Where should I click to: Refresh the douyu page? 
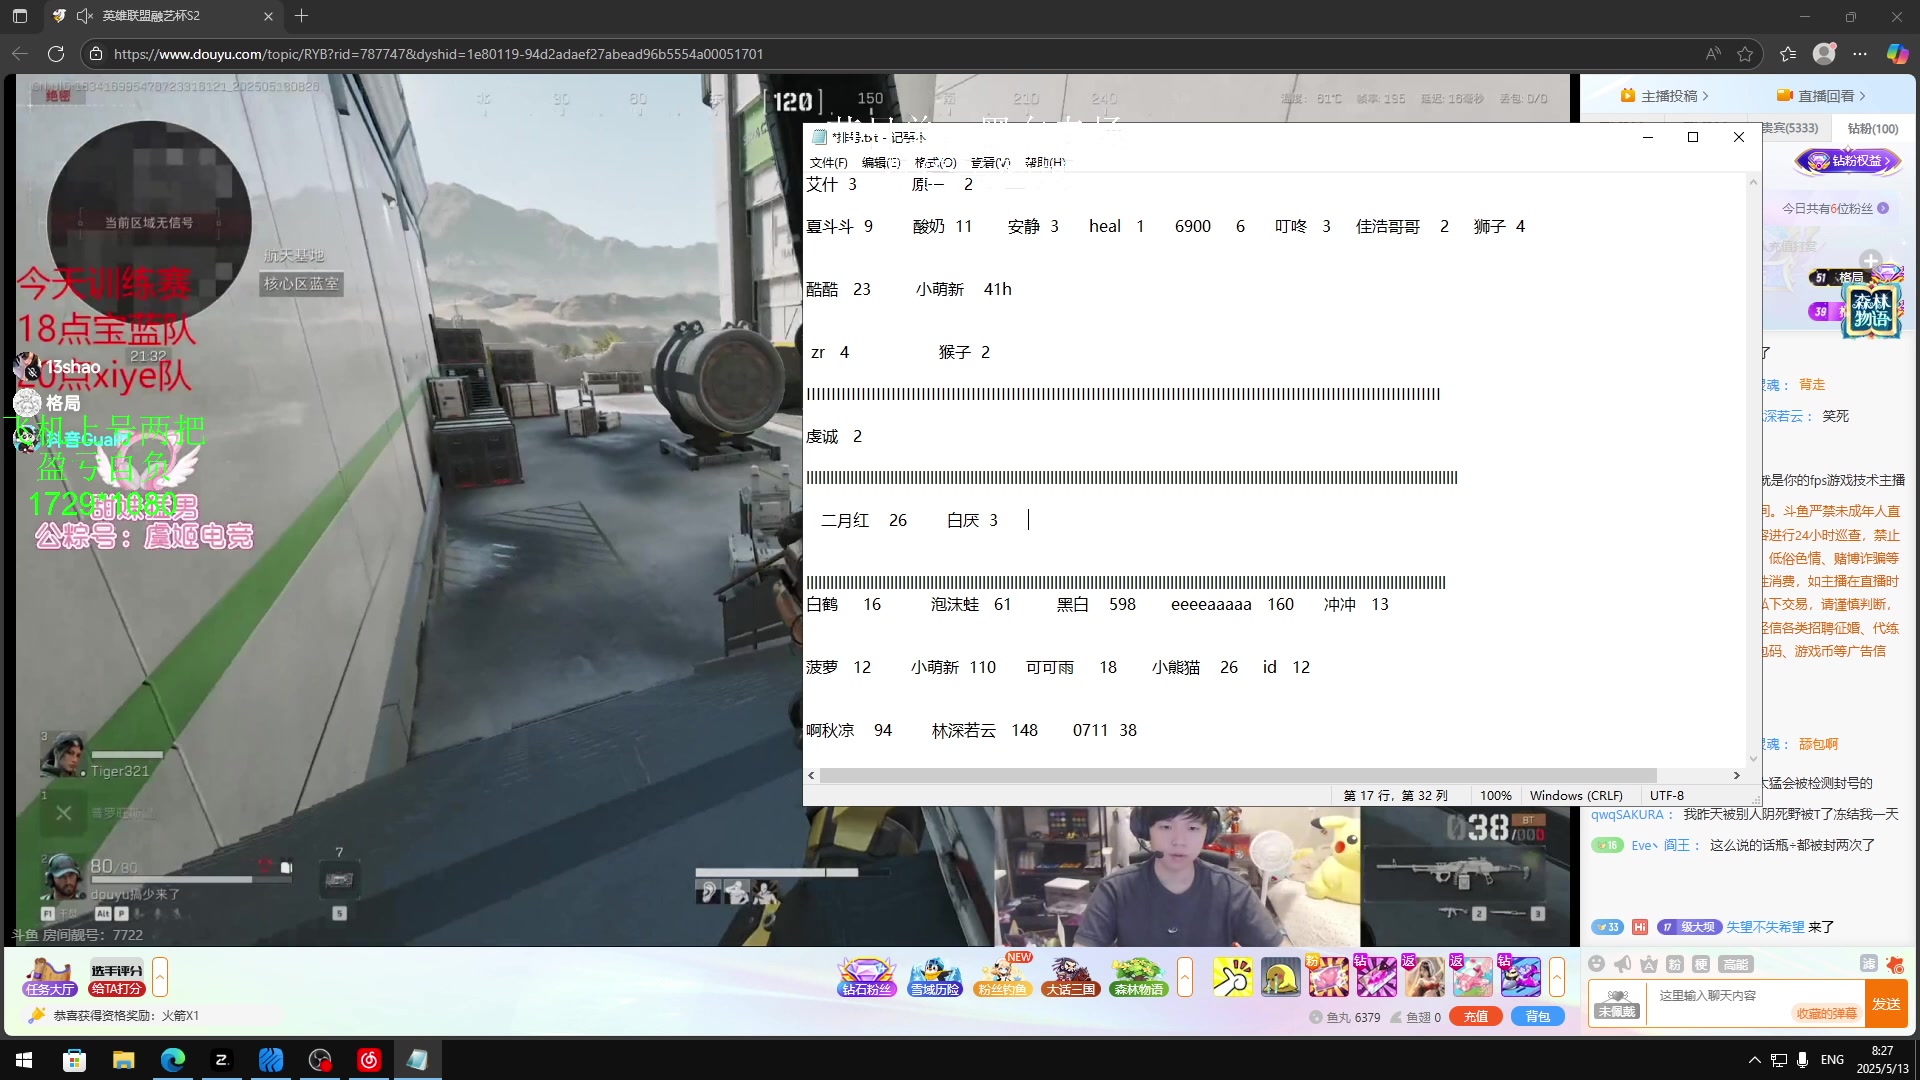[x=56, y=54]
